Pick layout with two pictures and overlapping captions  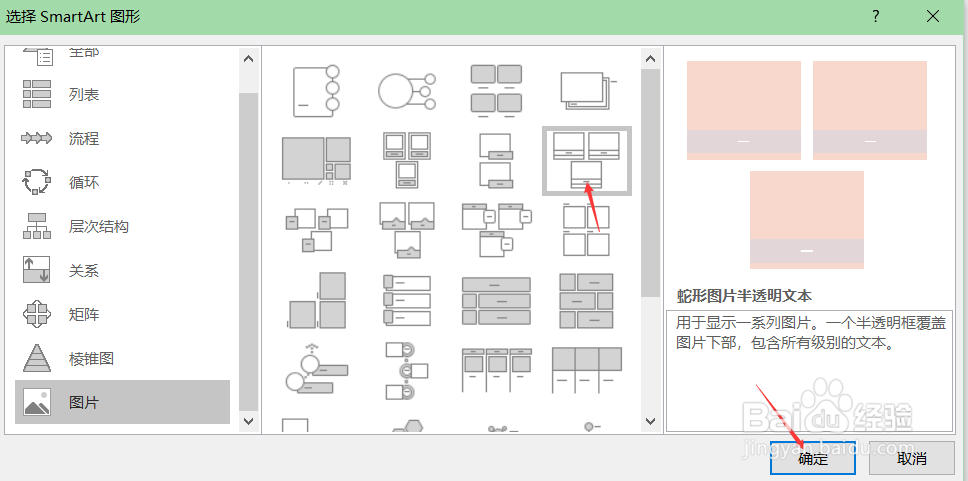pyautogui.click(x=496, y=161)
